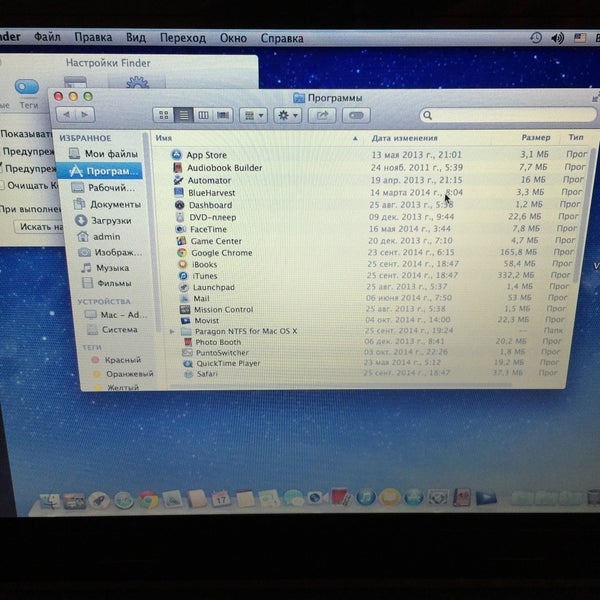Go back with the left arrow button
This screenshot has height=600, width=600.
(x=66, y=114)
